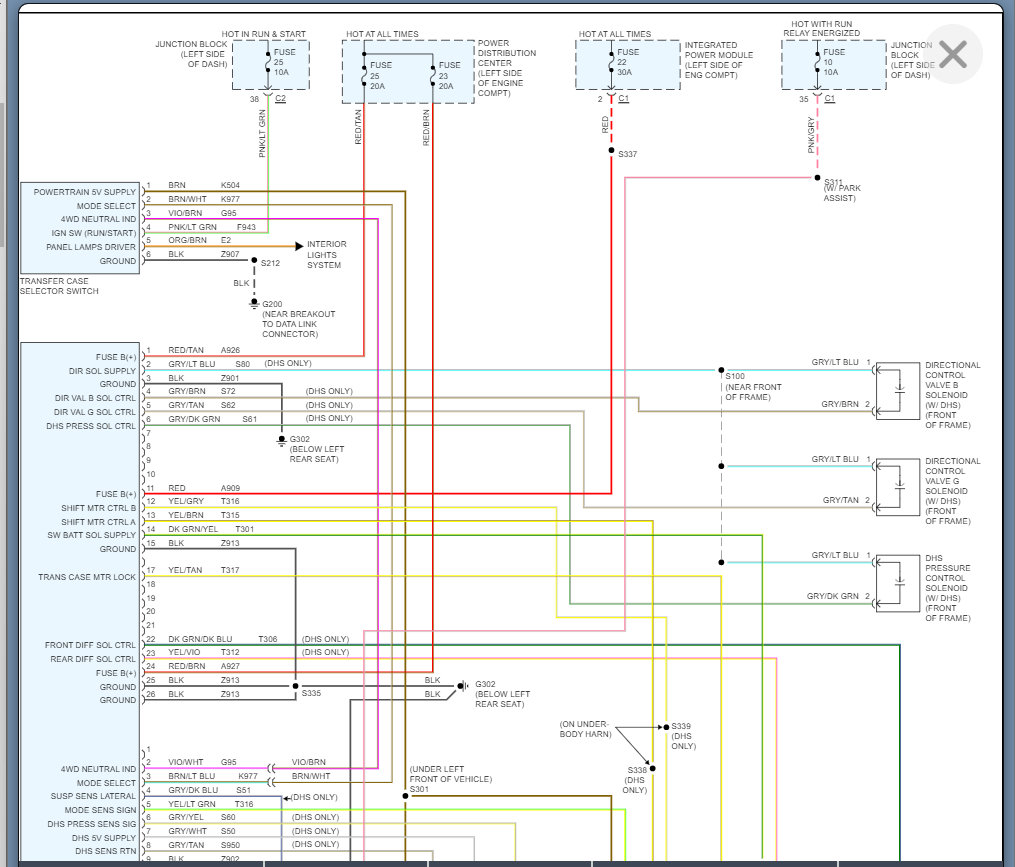The image size is (1015, 867).
Task: Click splice label S337
Action: [x=627, y=154]
